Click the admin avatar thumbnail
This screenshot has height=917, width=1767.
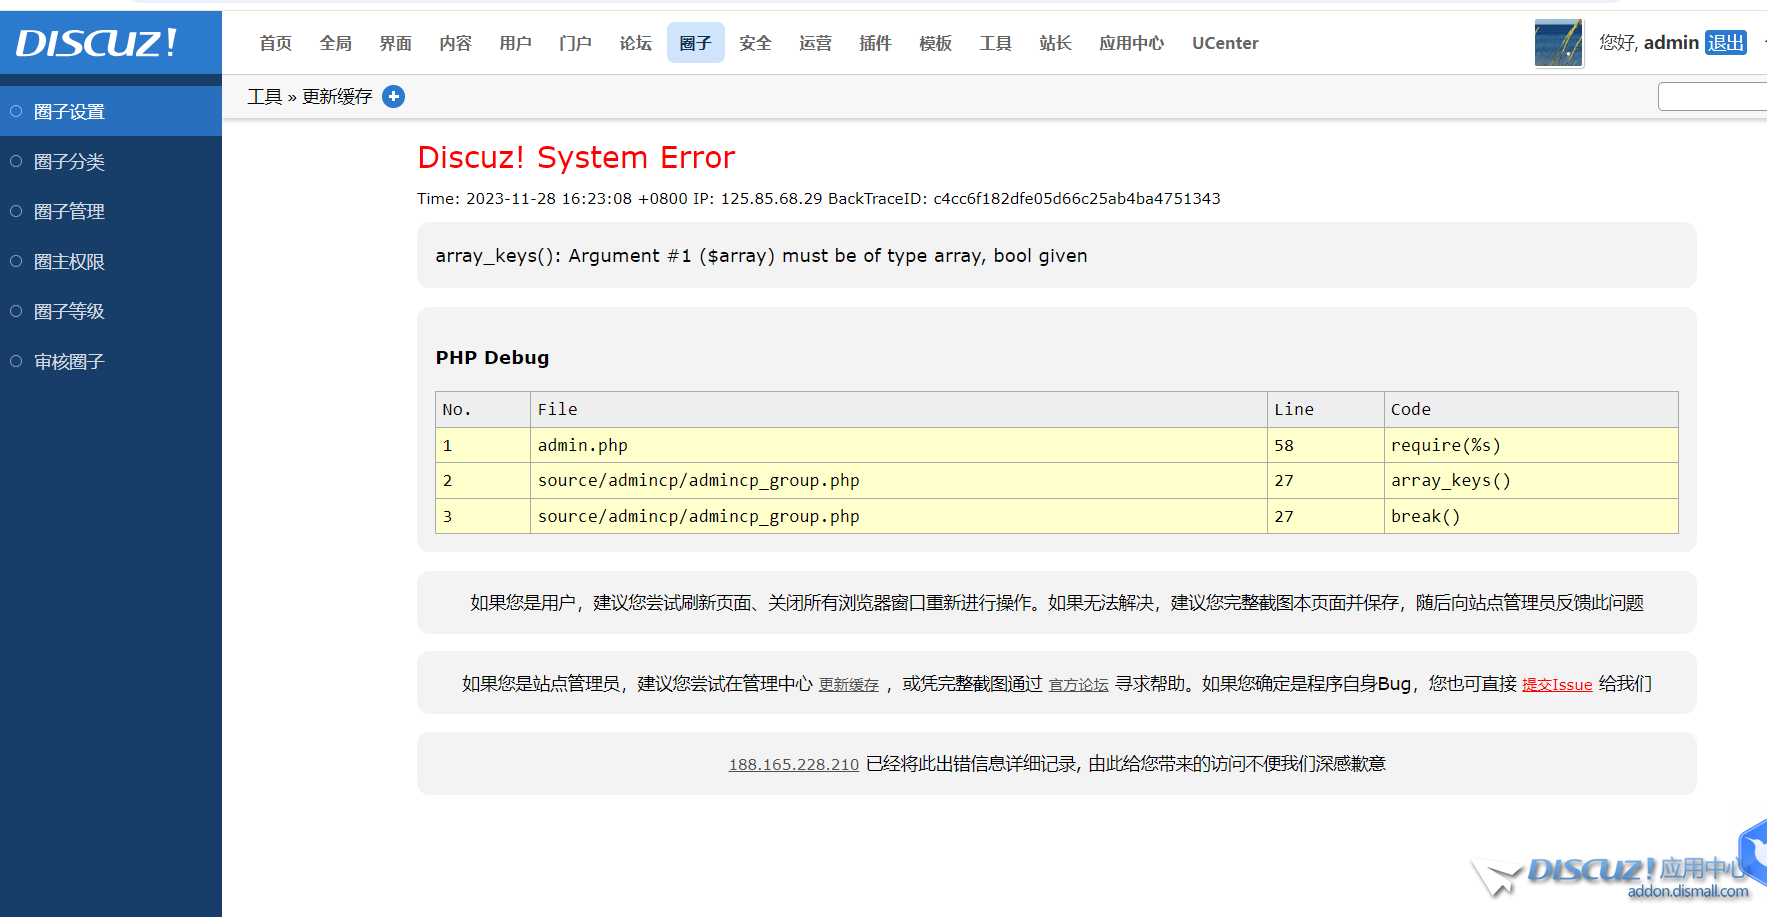(1558, 43)
